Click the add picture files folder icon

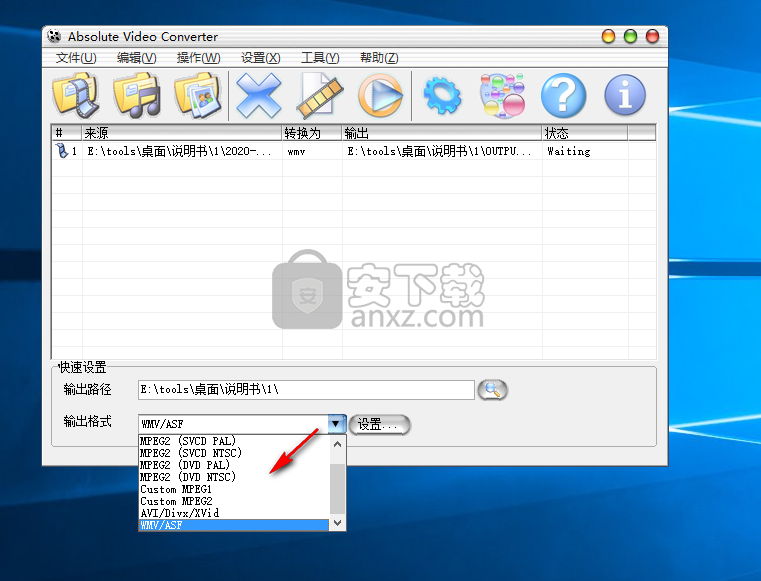(x=198, y=95)
